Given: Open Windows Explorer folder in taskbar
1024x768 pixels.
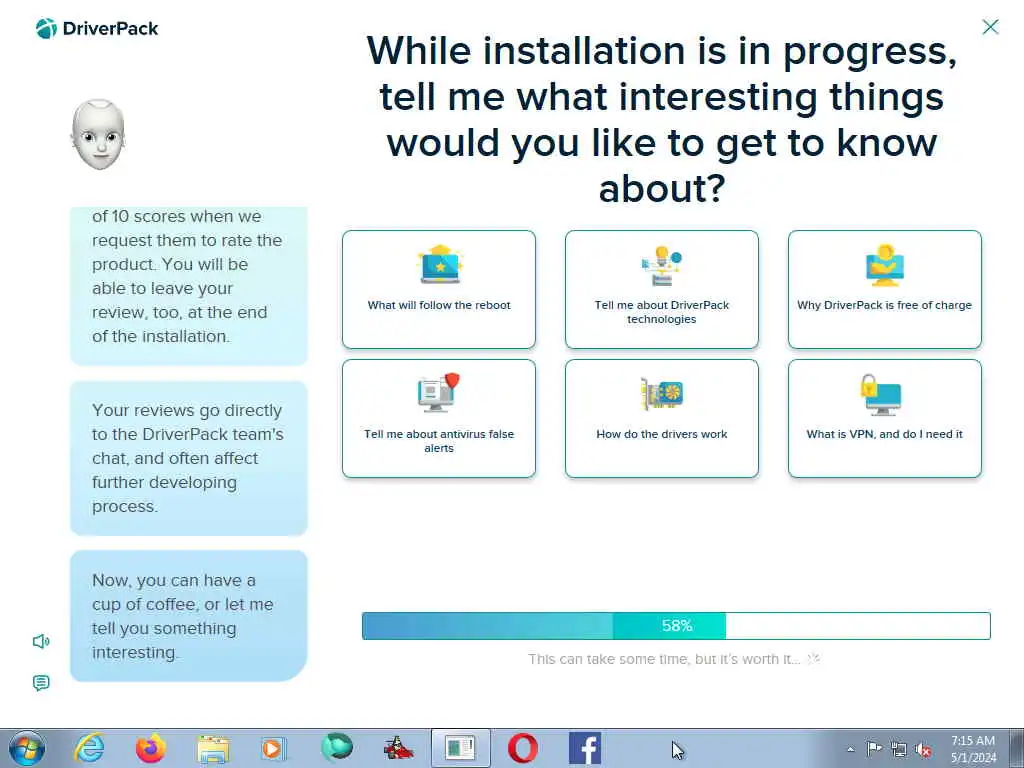Looking at the screenshot, I should coord(213,749).
